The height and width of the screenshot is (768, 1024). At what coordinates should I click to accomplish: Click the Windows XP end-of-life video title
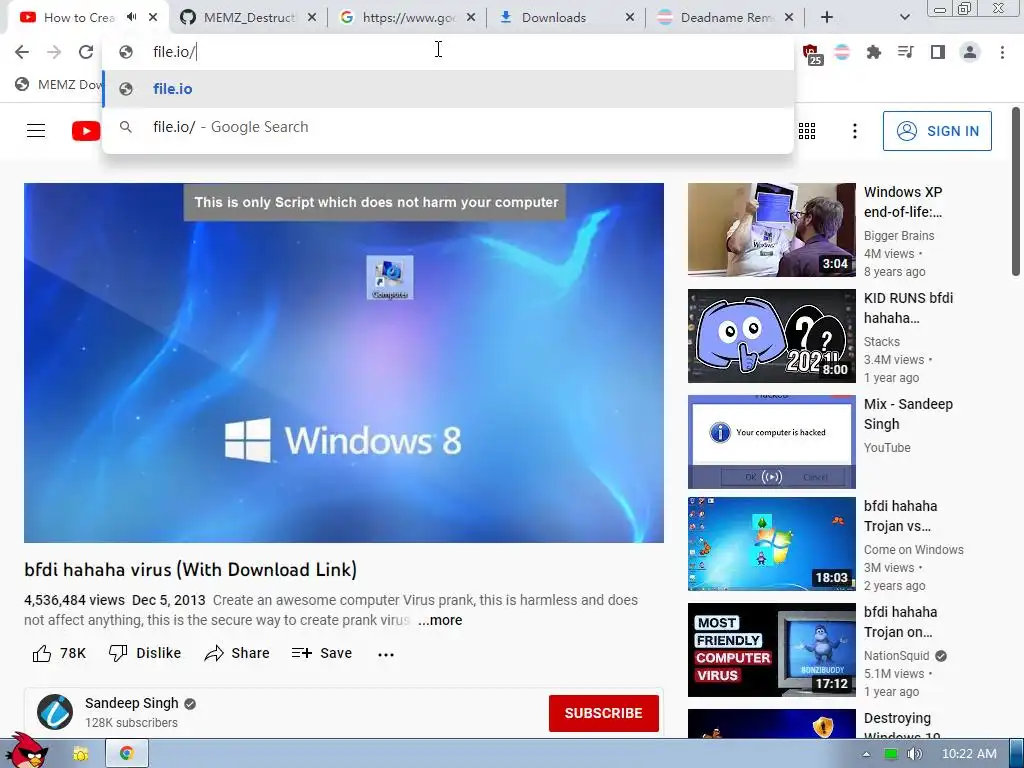tap(903, 202)
